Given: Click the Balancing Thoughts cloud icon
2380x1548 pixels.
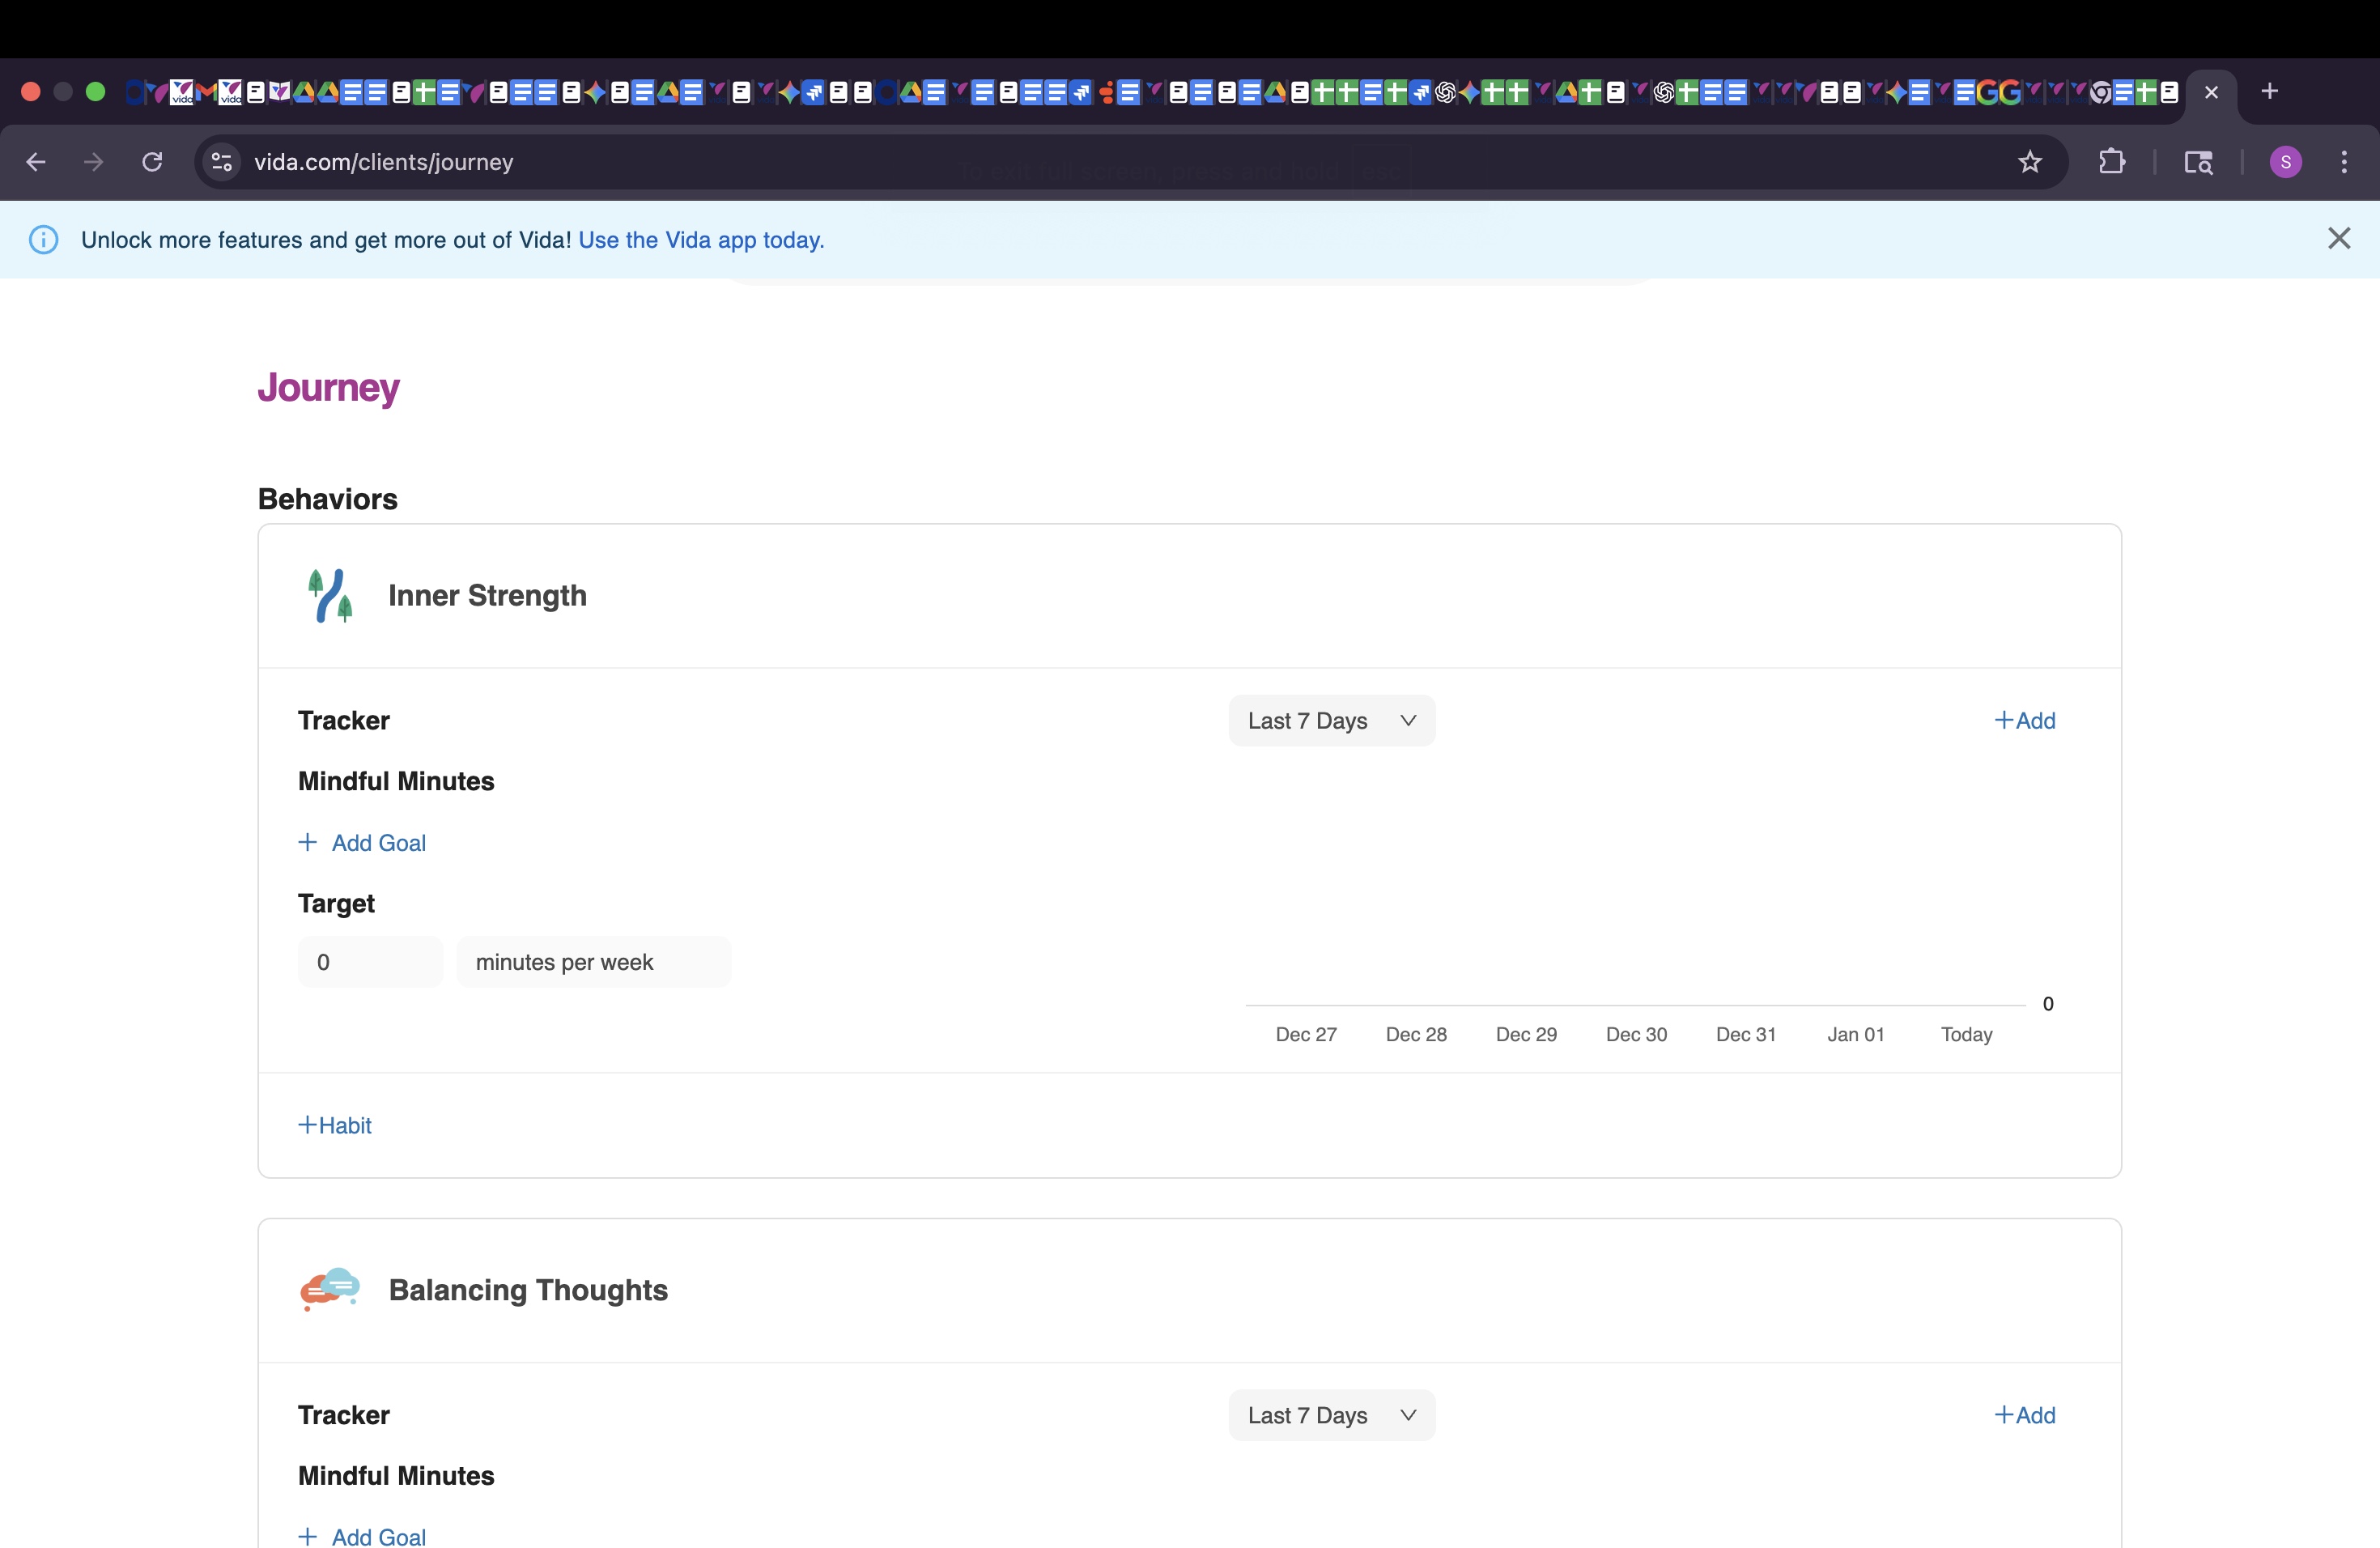Looking at the screenshot, I should point(330,1289).
